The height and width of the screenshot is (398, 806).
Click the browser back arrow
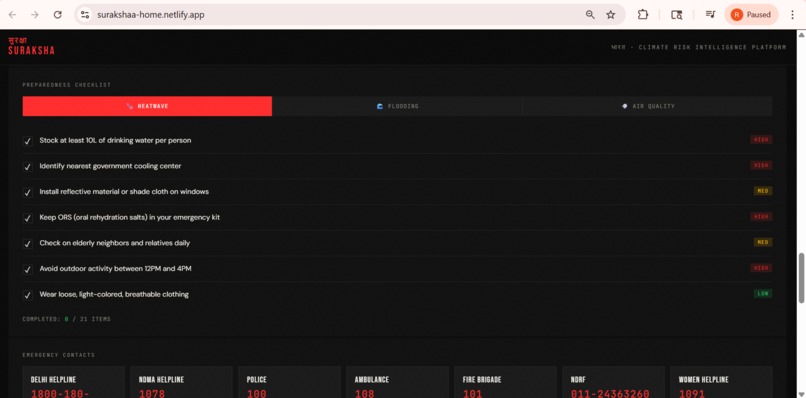point(12,15)
